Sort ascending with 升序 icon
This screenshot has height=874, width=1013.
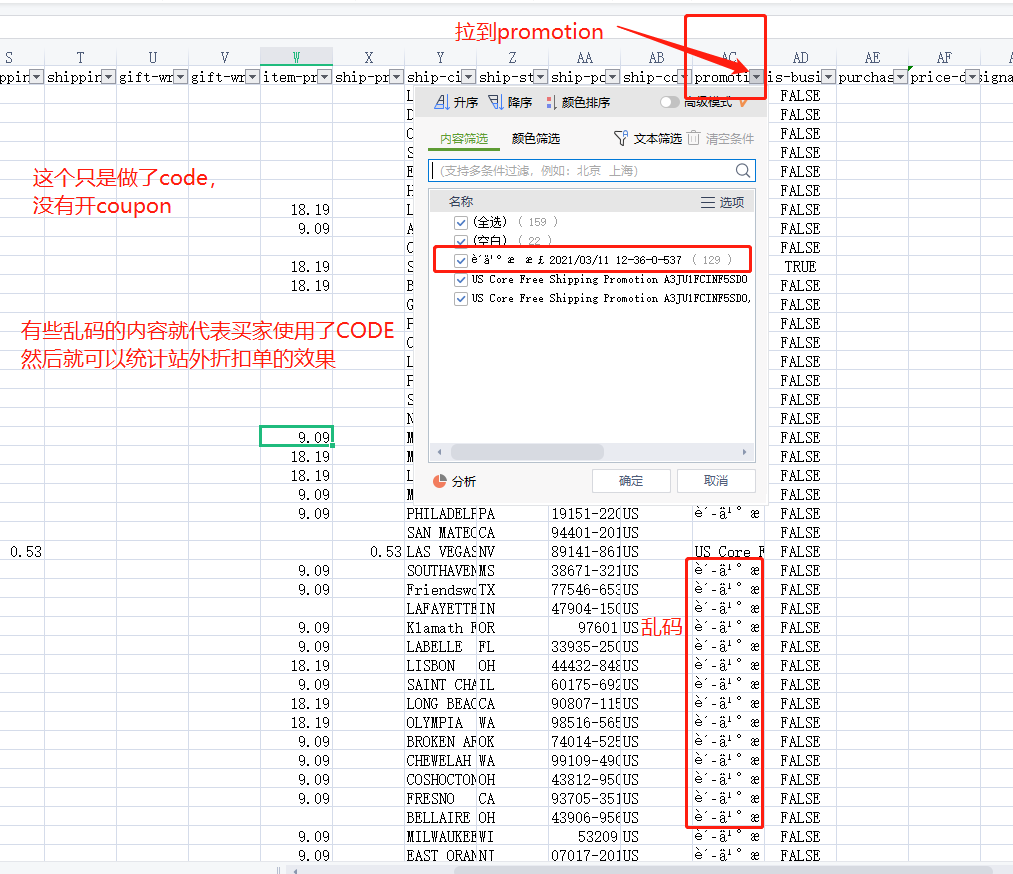pyautogui.click(x=442, y=102)
